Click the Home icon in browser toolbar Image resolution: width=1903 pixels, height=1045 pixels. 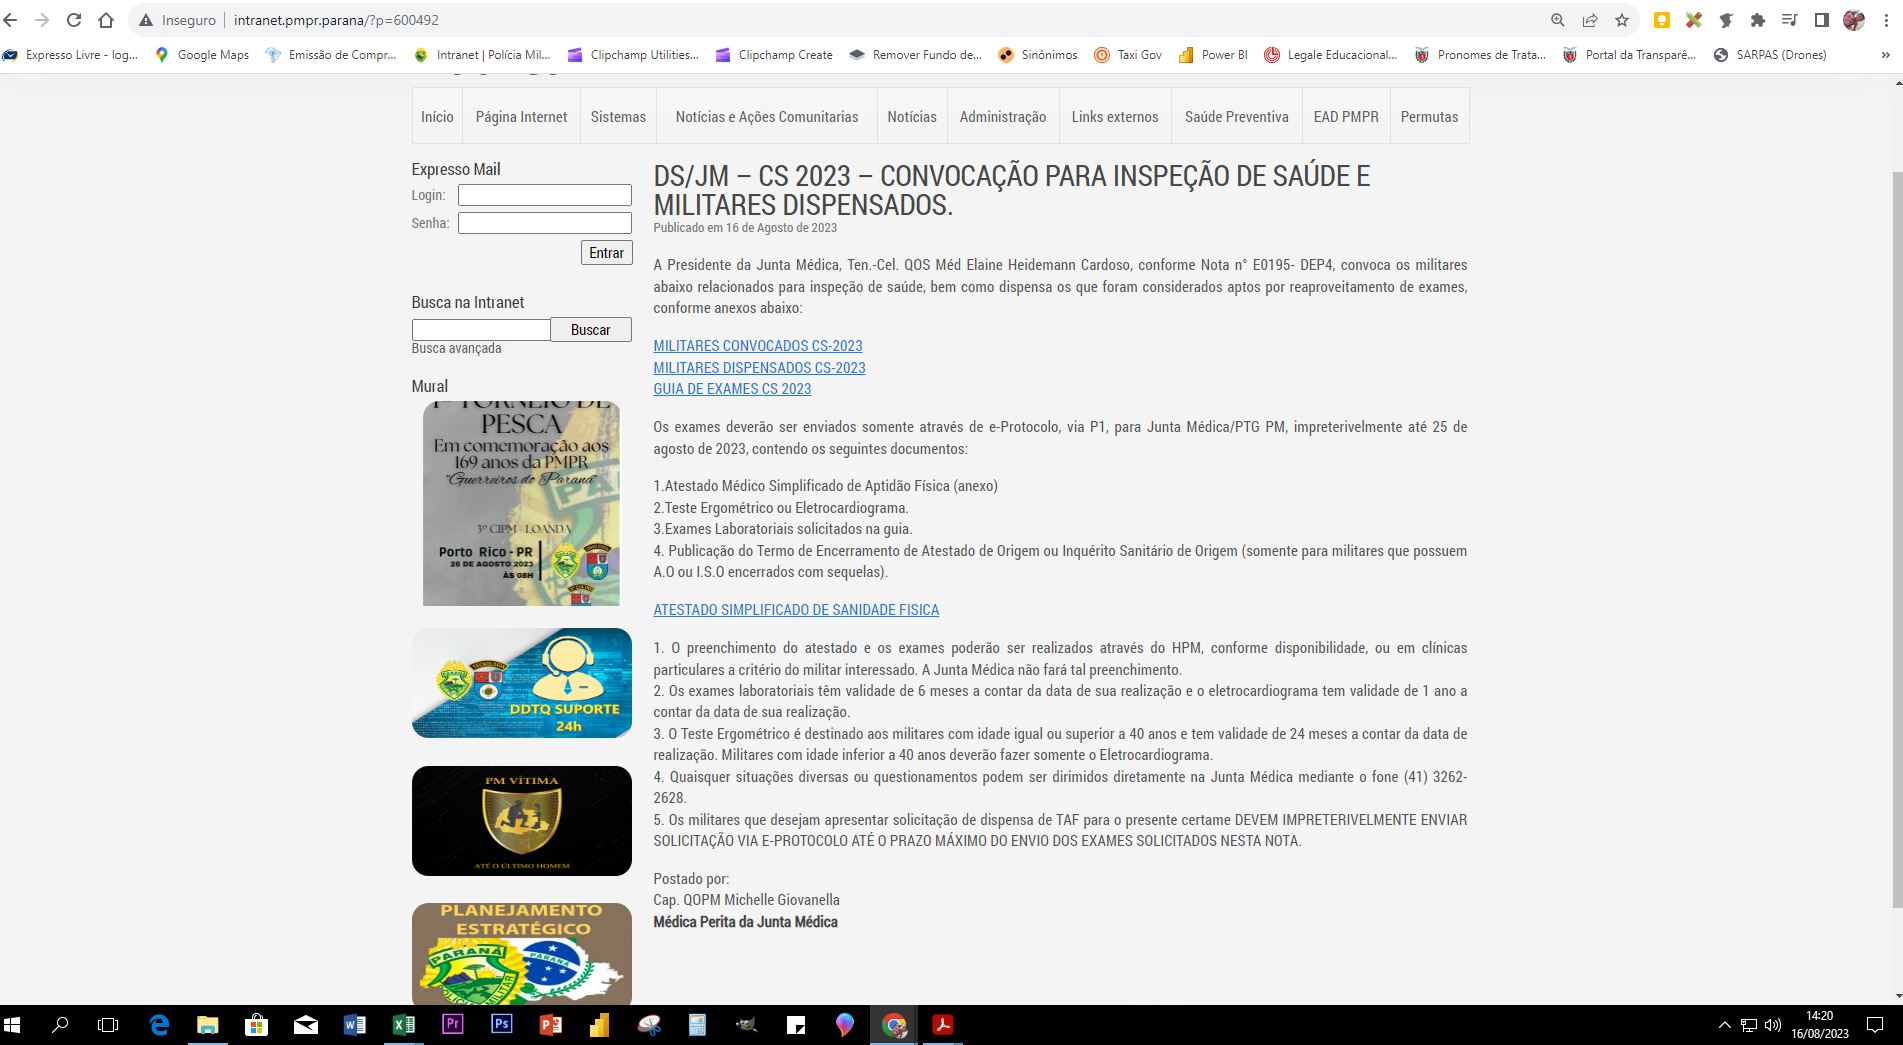tap(106, 20)
